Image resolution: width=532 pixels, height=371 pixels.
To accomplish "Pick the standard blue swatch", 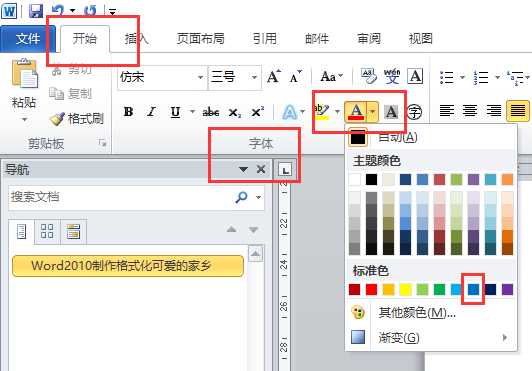I will 473,290.
